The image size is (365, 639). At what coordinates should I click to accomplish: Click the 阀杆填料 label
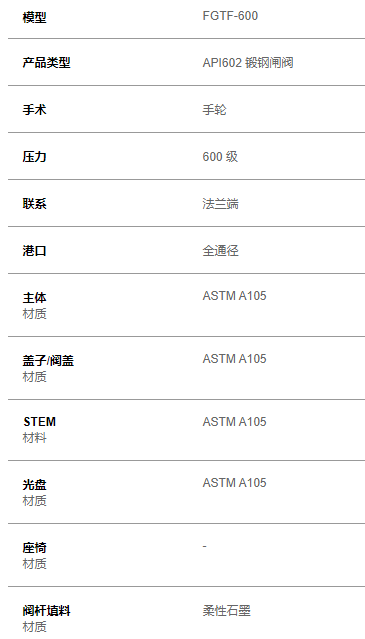[x=46, y=611]
